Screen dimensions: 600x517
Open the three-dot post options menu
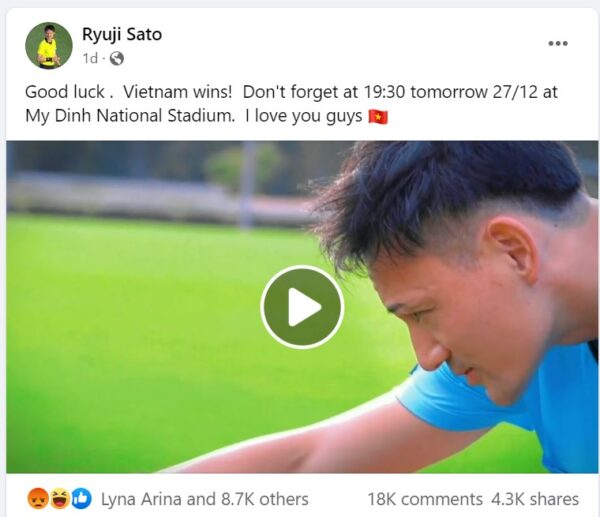pos(558,43)
